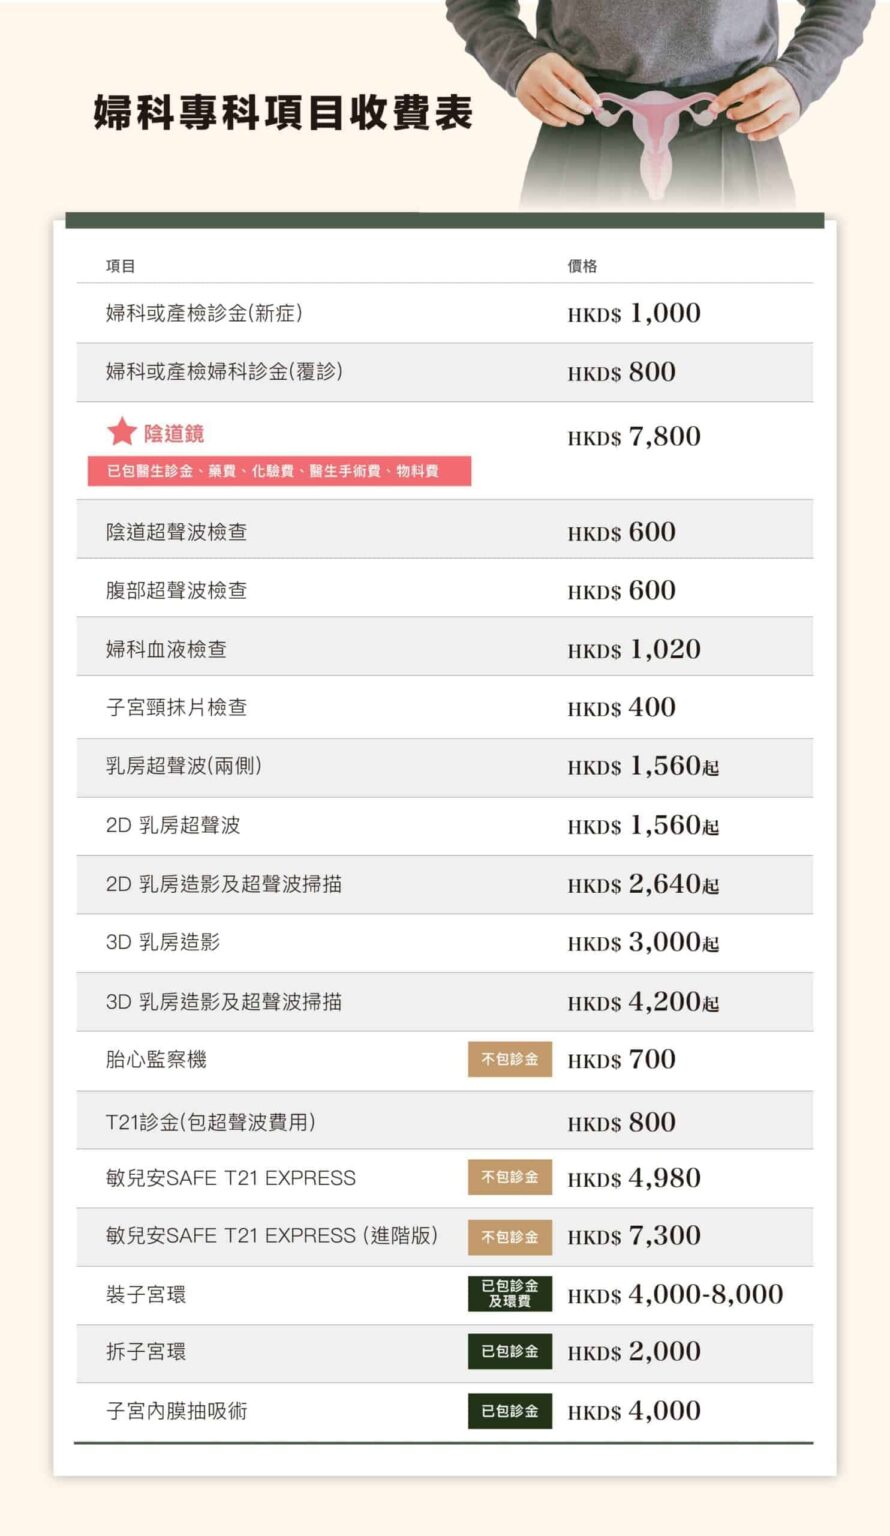Click the 已包診金 badge beside 拆子宮環
The image size is (890, 1536).
(x=510, y=1352)
